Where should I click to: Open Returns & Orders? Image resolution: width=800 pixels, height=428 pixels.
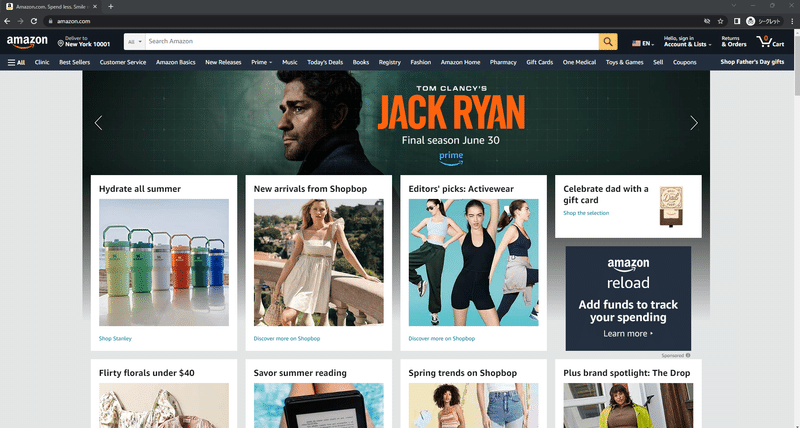(x=734, y=42)
